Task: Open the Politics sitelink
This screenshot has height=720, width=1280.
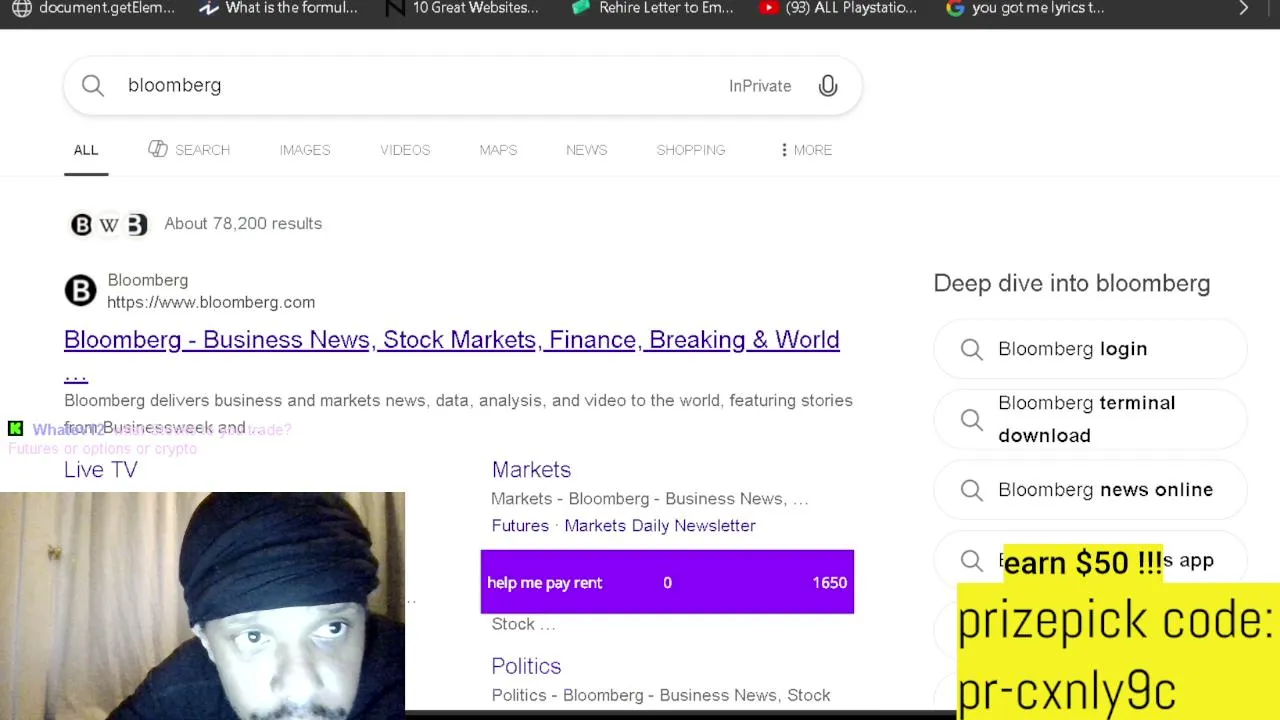Action: 526,666
